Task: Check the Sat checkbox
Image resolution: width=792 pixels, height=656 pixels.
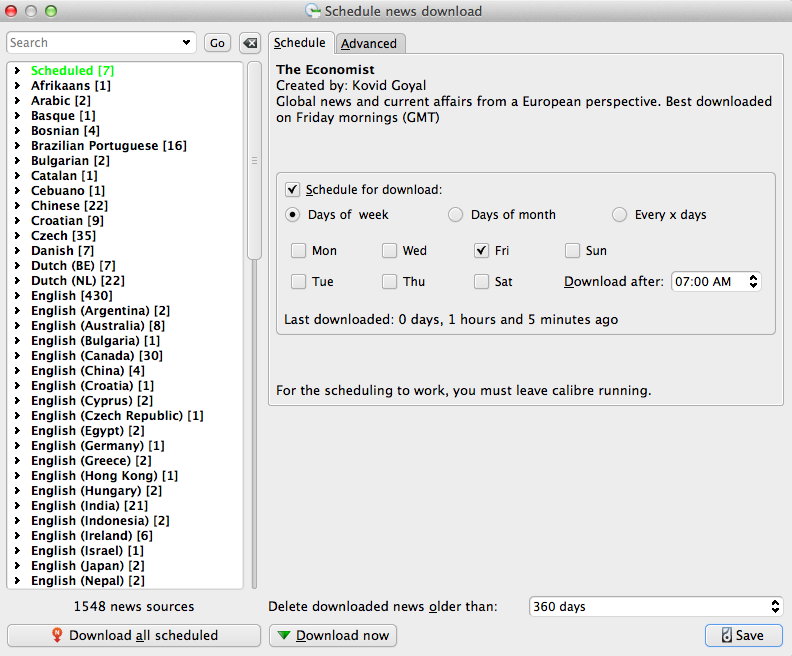Action: click(x=481, y=281)
